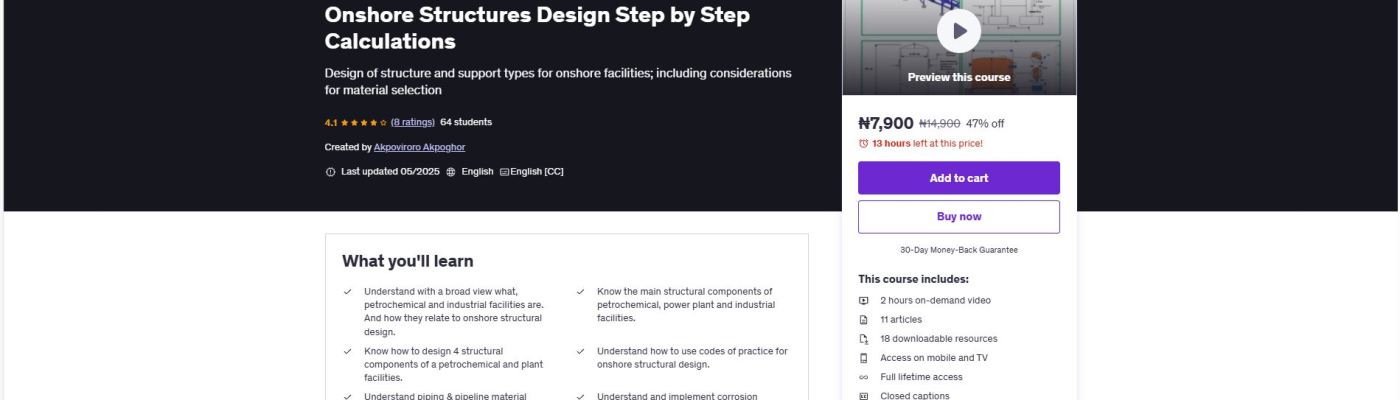Click the What you'll learn heading

pyautogui.click(x=408, y=261)
